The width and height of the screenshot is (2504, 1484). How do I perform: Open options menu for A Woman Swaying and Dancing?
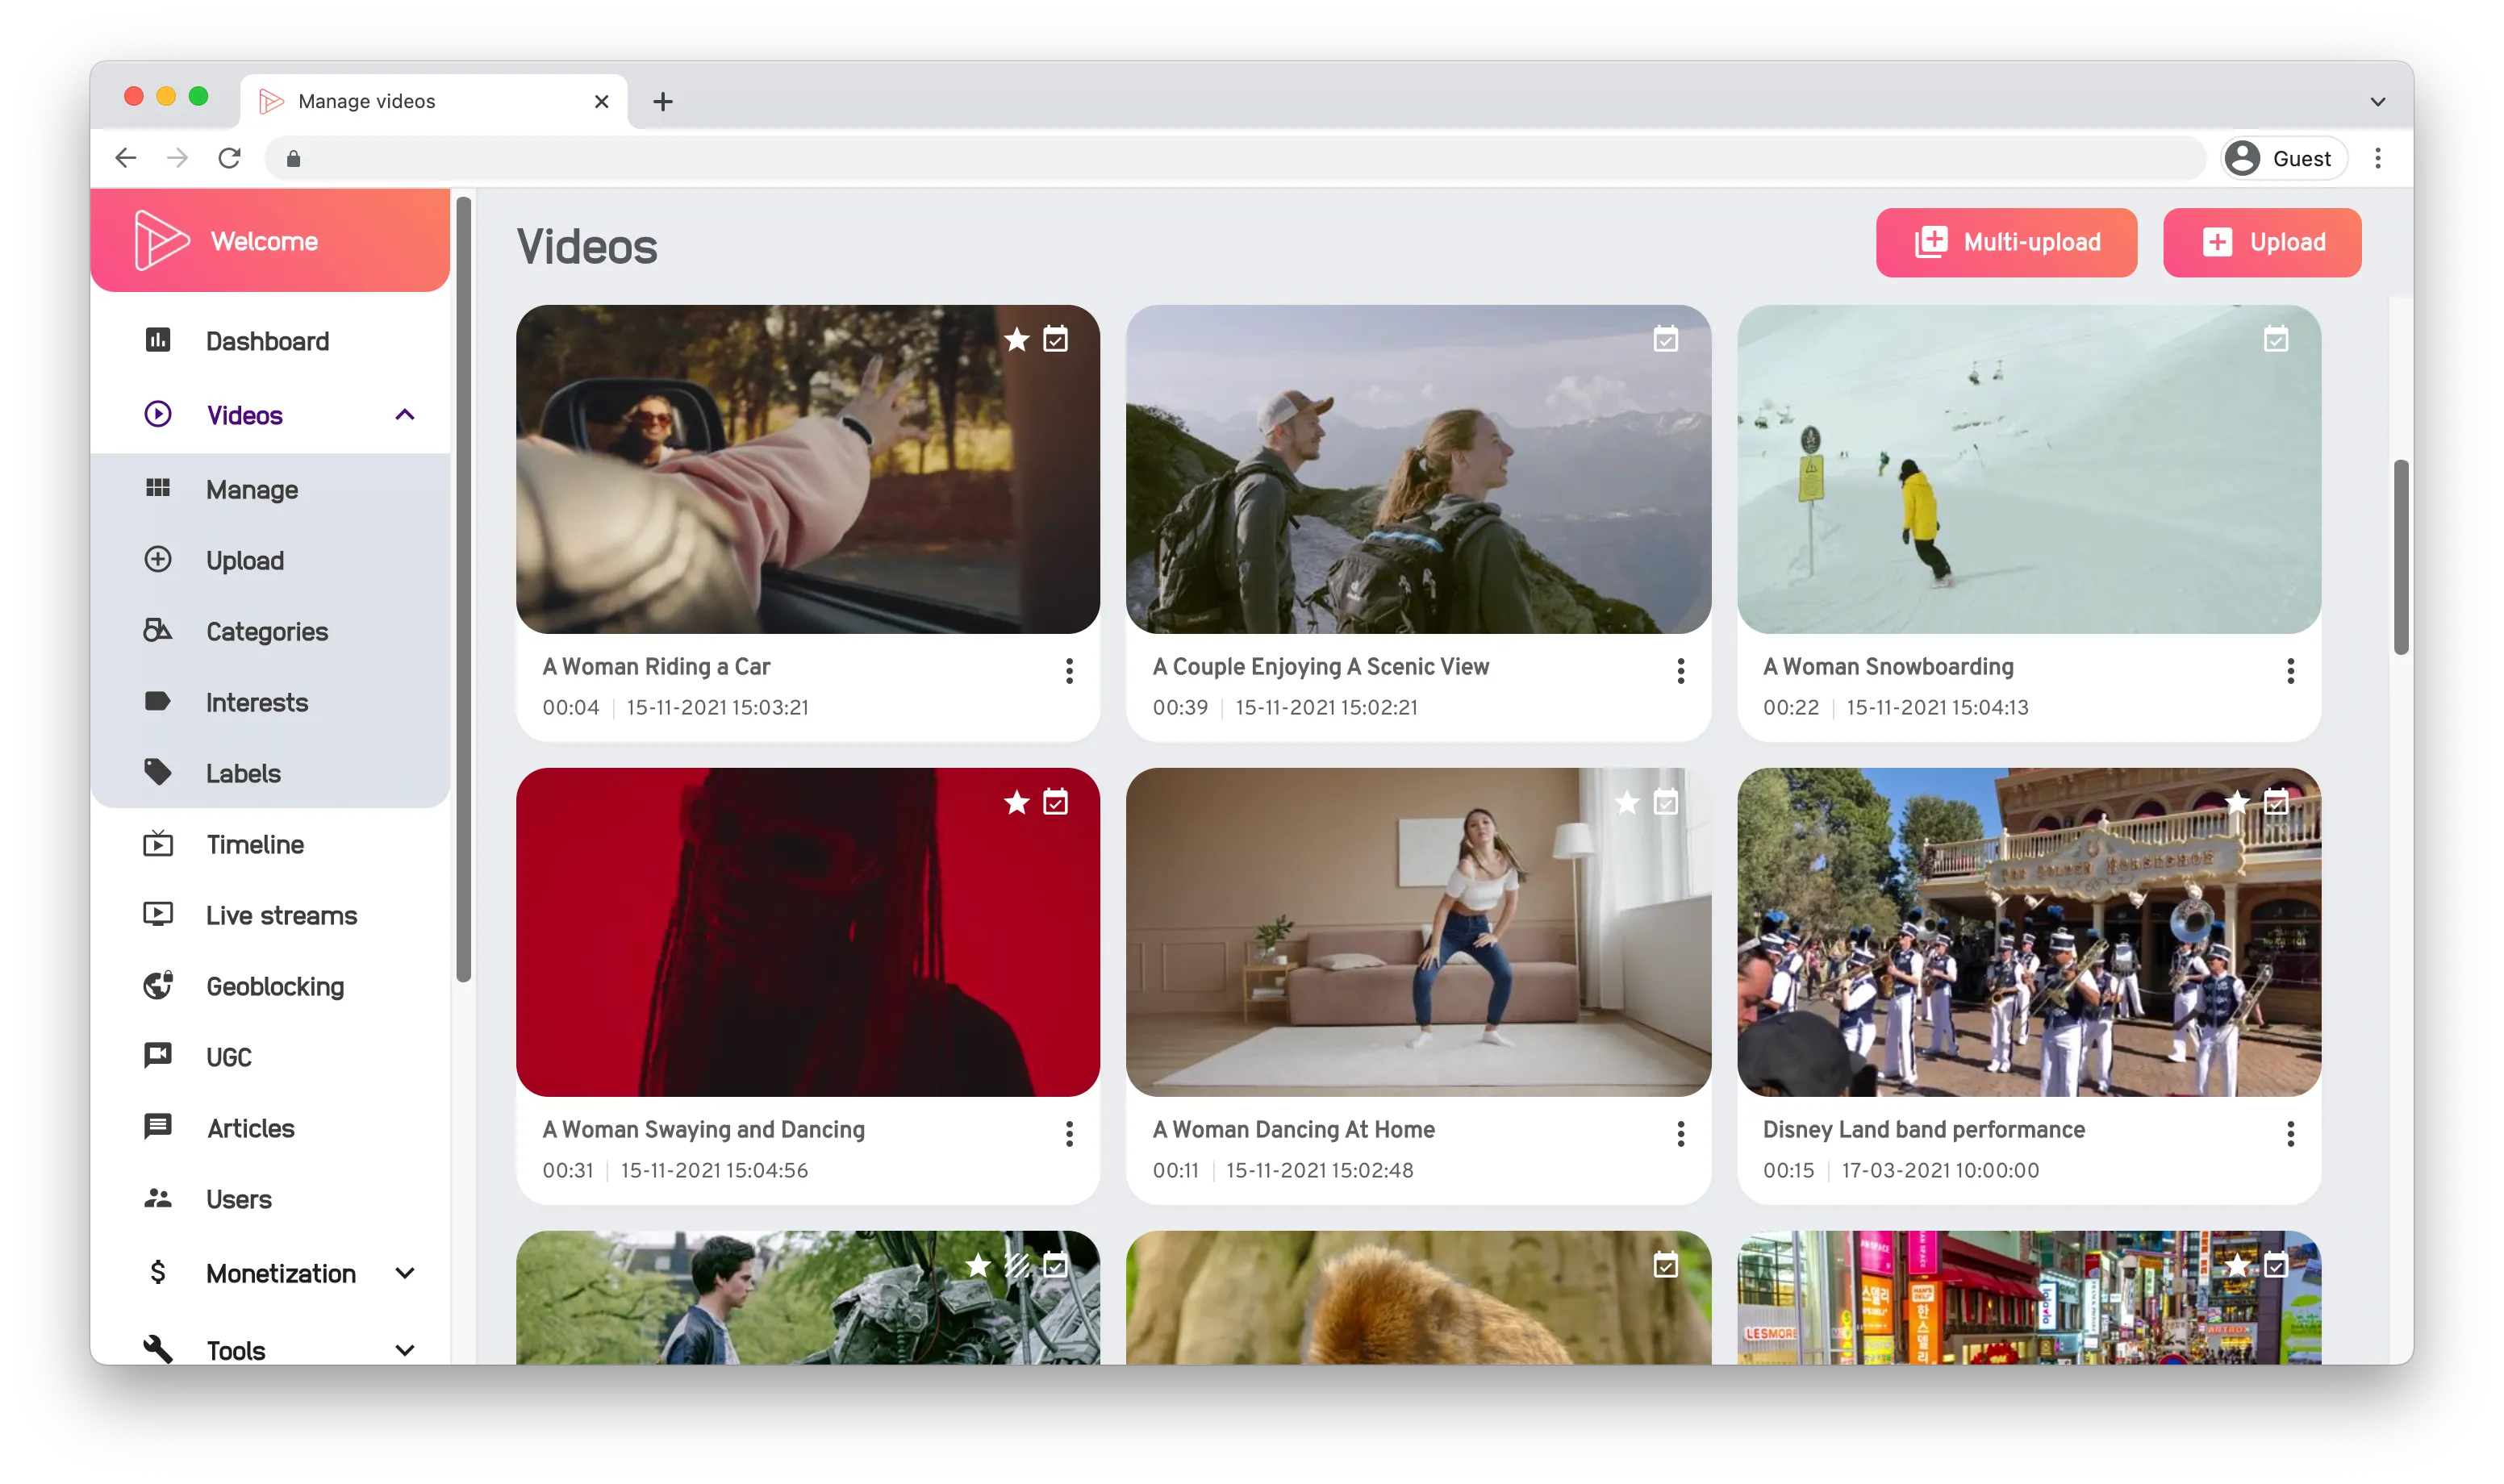(1069, 1134)
